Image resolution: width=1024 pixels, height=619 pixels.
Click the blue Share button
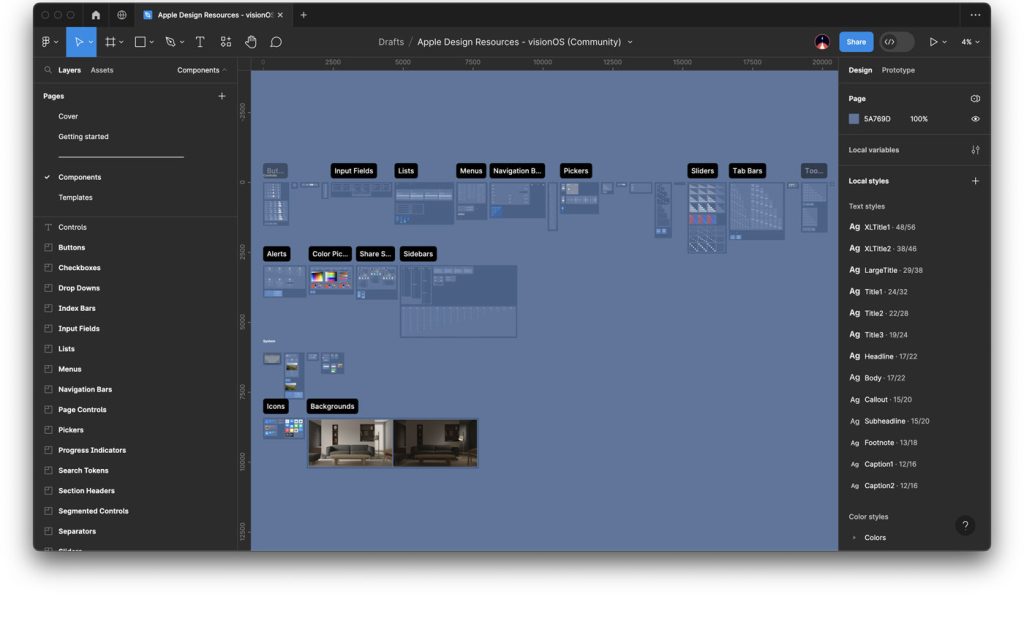click(856, 42)
